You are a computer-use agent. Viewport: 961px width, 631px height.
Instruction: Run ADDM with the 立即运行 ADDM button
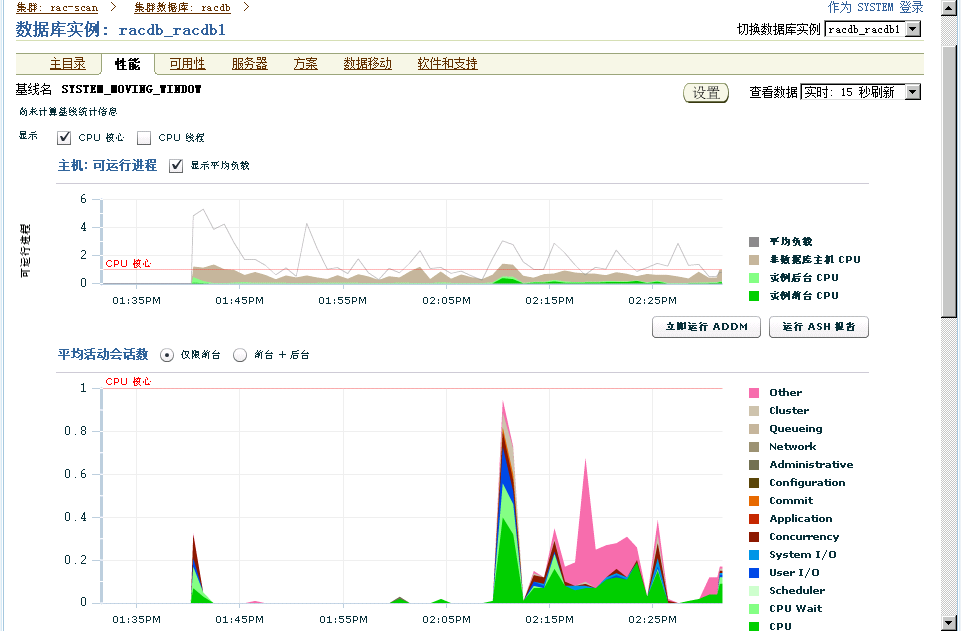pos(705,327)
